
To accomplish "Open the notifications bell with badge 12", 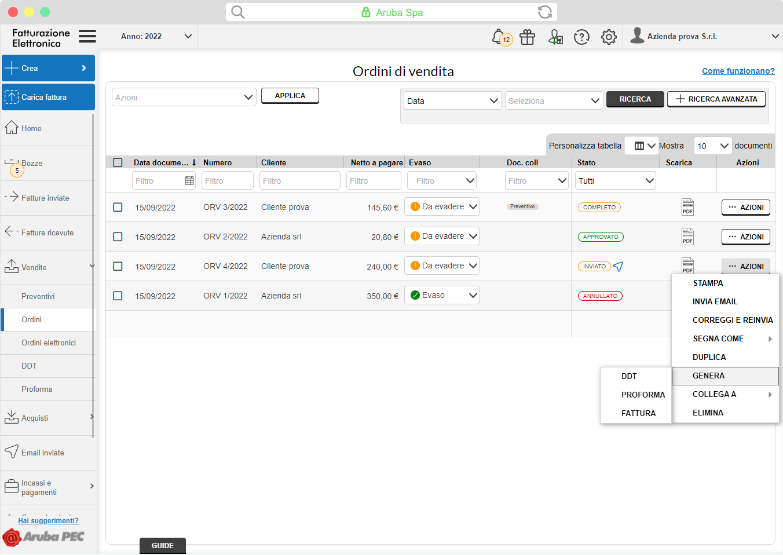I will (501, 37).
